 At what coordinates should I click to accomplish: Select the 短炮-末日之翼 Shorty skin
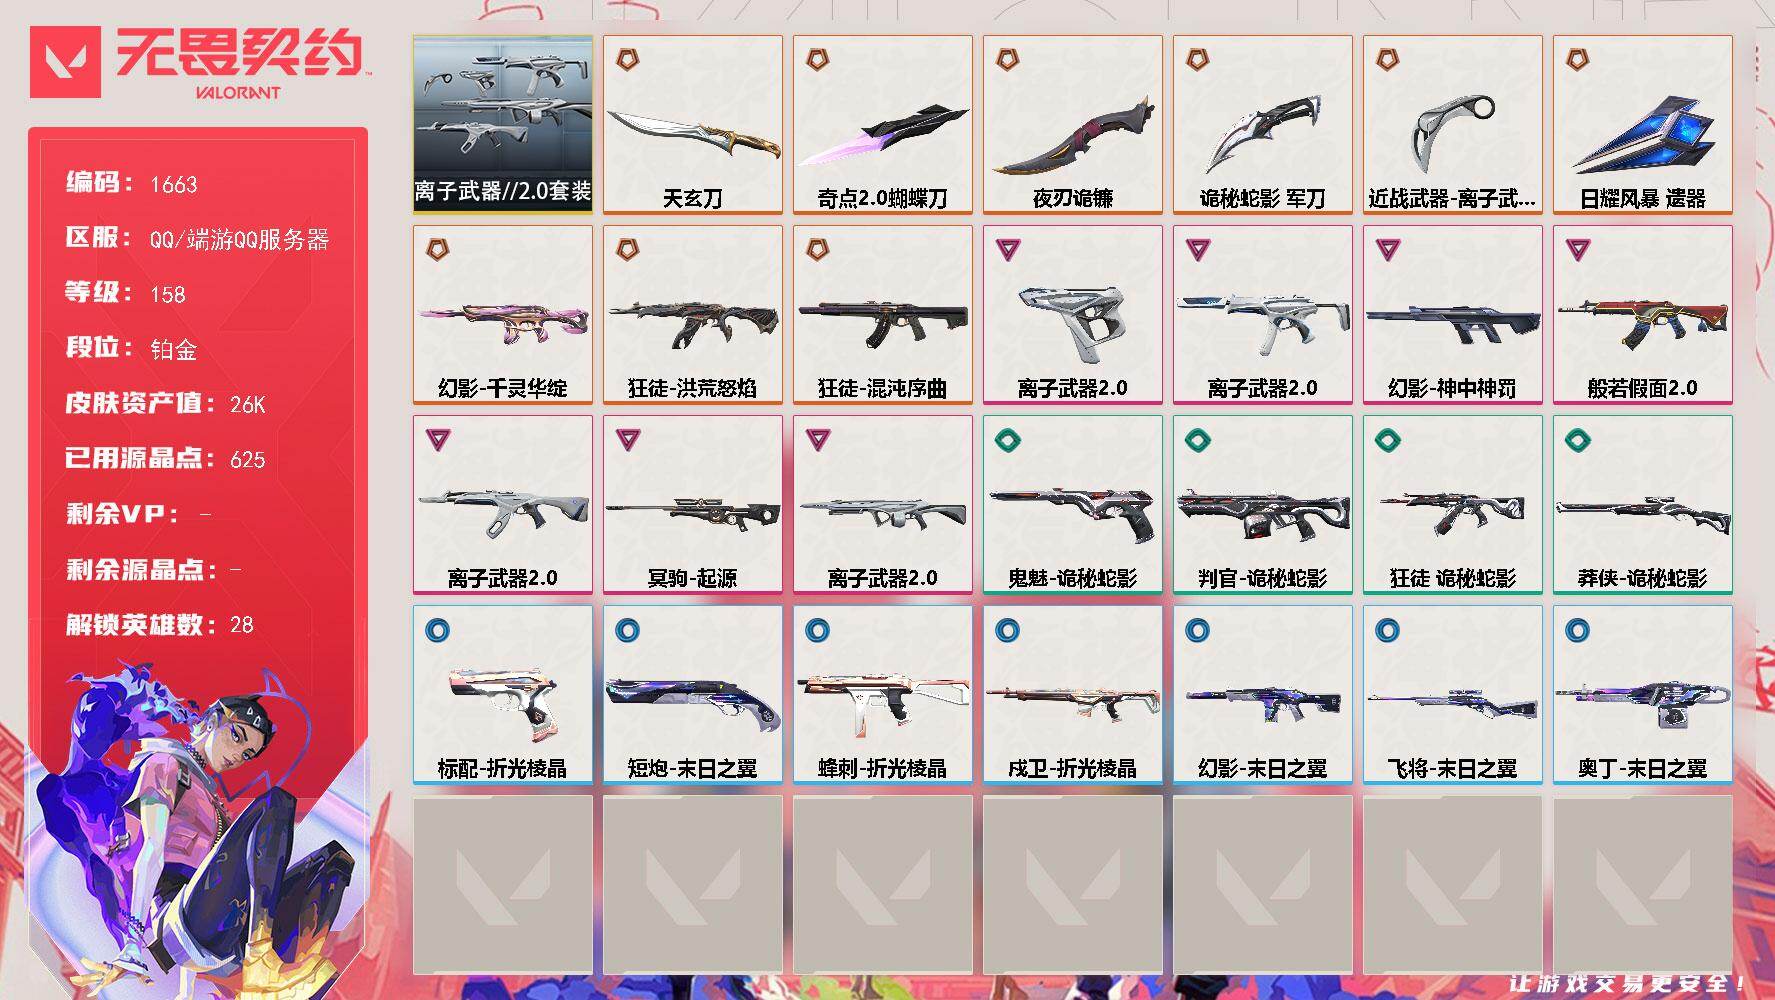point(693,695)
